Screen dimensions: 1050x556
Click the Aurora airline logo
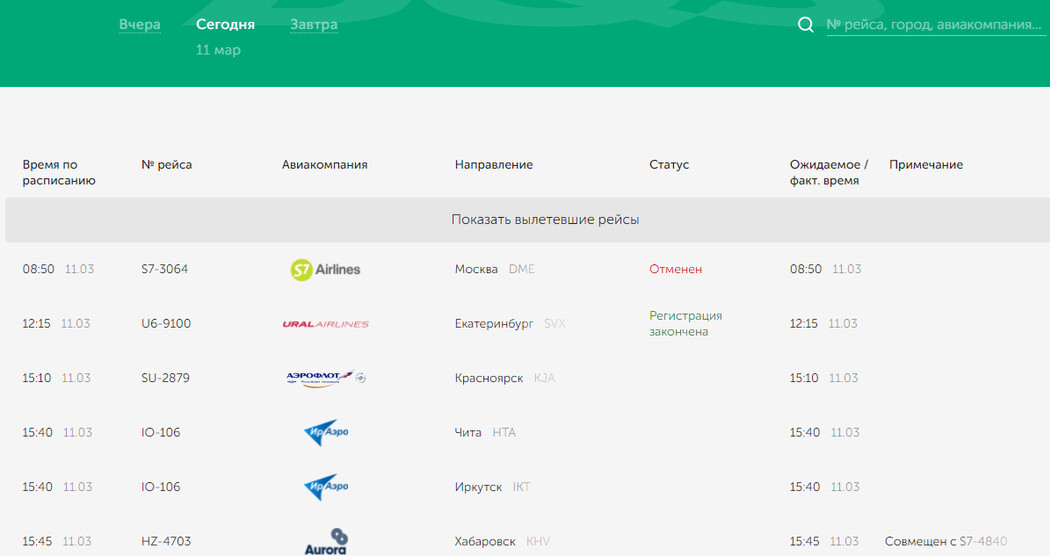(x=325, y=541)
